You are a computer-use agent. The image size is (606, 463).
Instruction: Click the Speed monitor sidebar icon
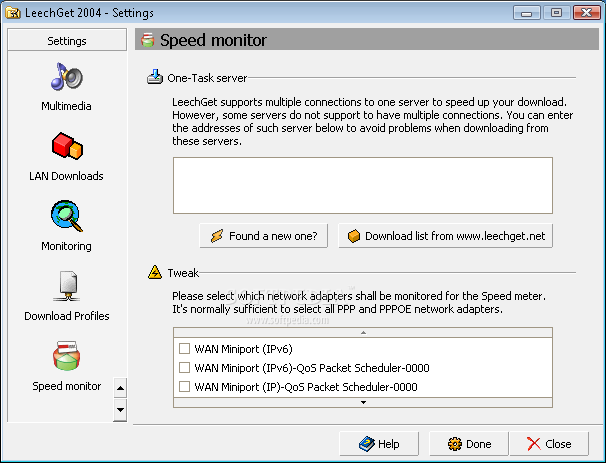66,356
